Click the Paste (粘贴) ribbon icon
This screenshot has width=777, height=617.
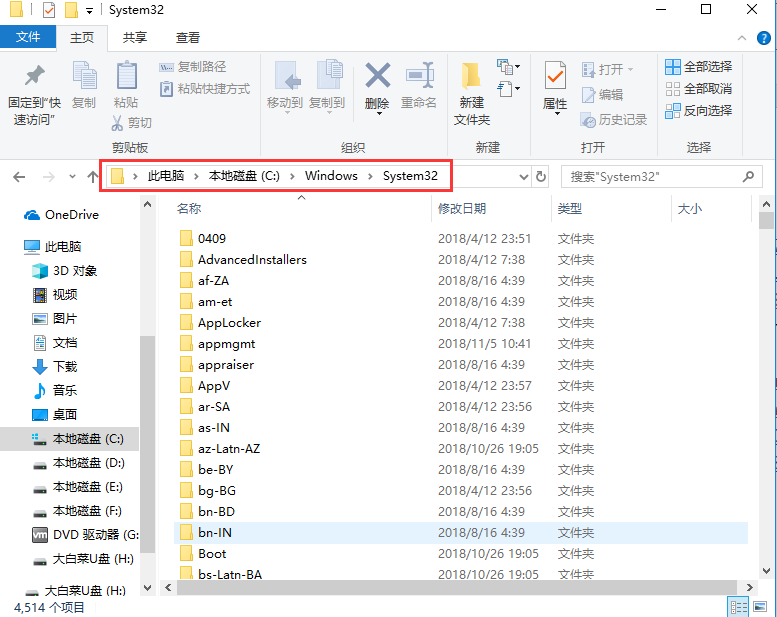(126, 75)
